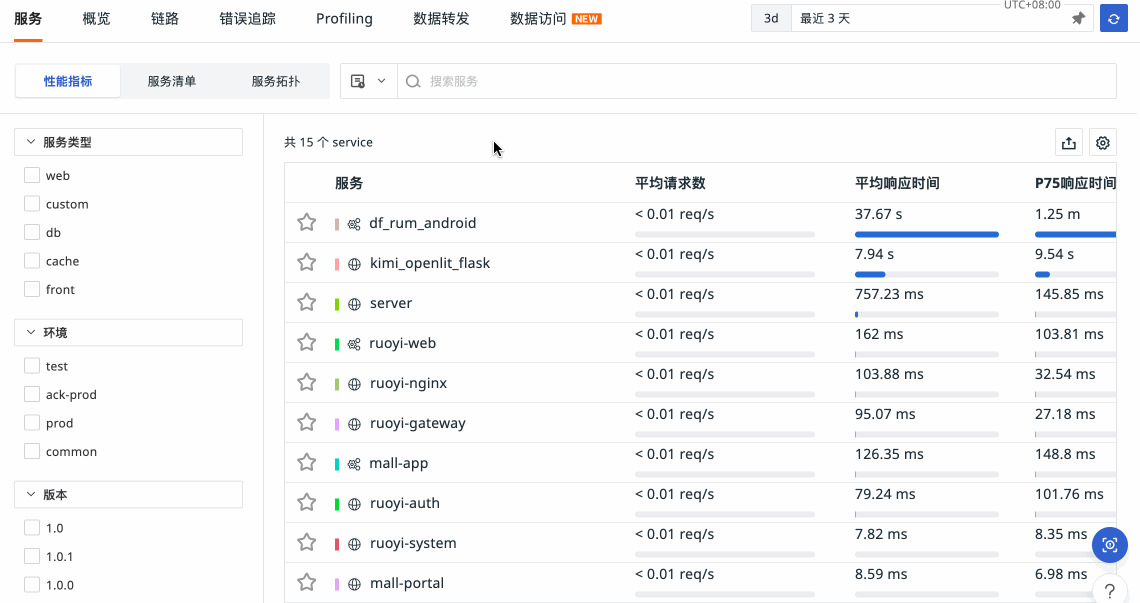1140x603 pixels.
Task: Open the ruoyi-system service link
Action: click(413, 543)
